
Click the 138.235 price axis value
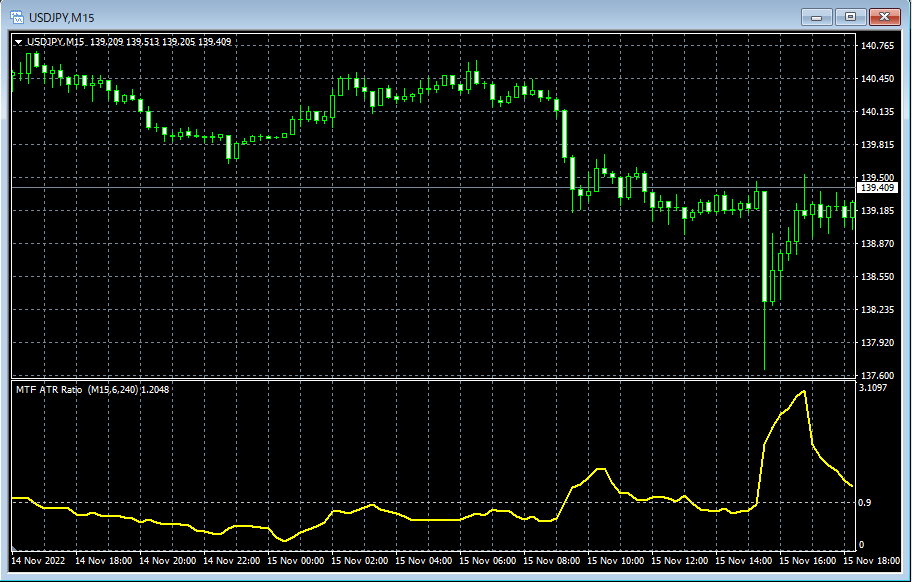(x=877, y=310)
